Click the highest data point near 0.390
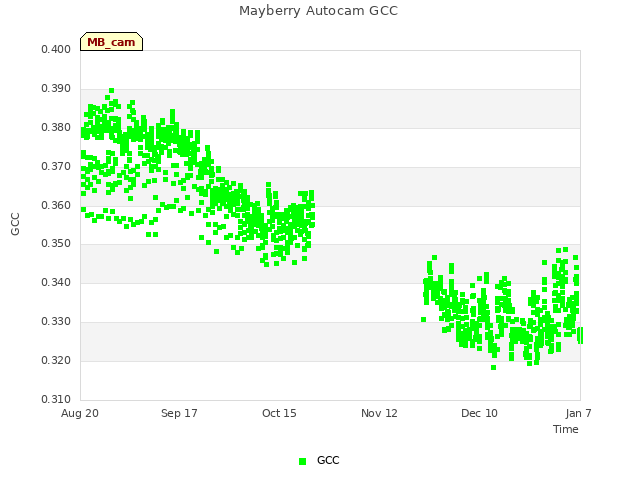 pyautogui.click(x=111, y=91)
